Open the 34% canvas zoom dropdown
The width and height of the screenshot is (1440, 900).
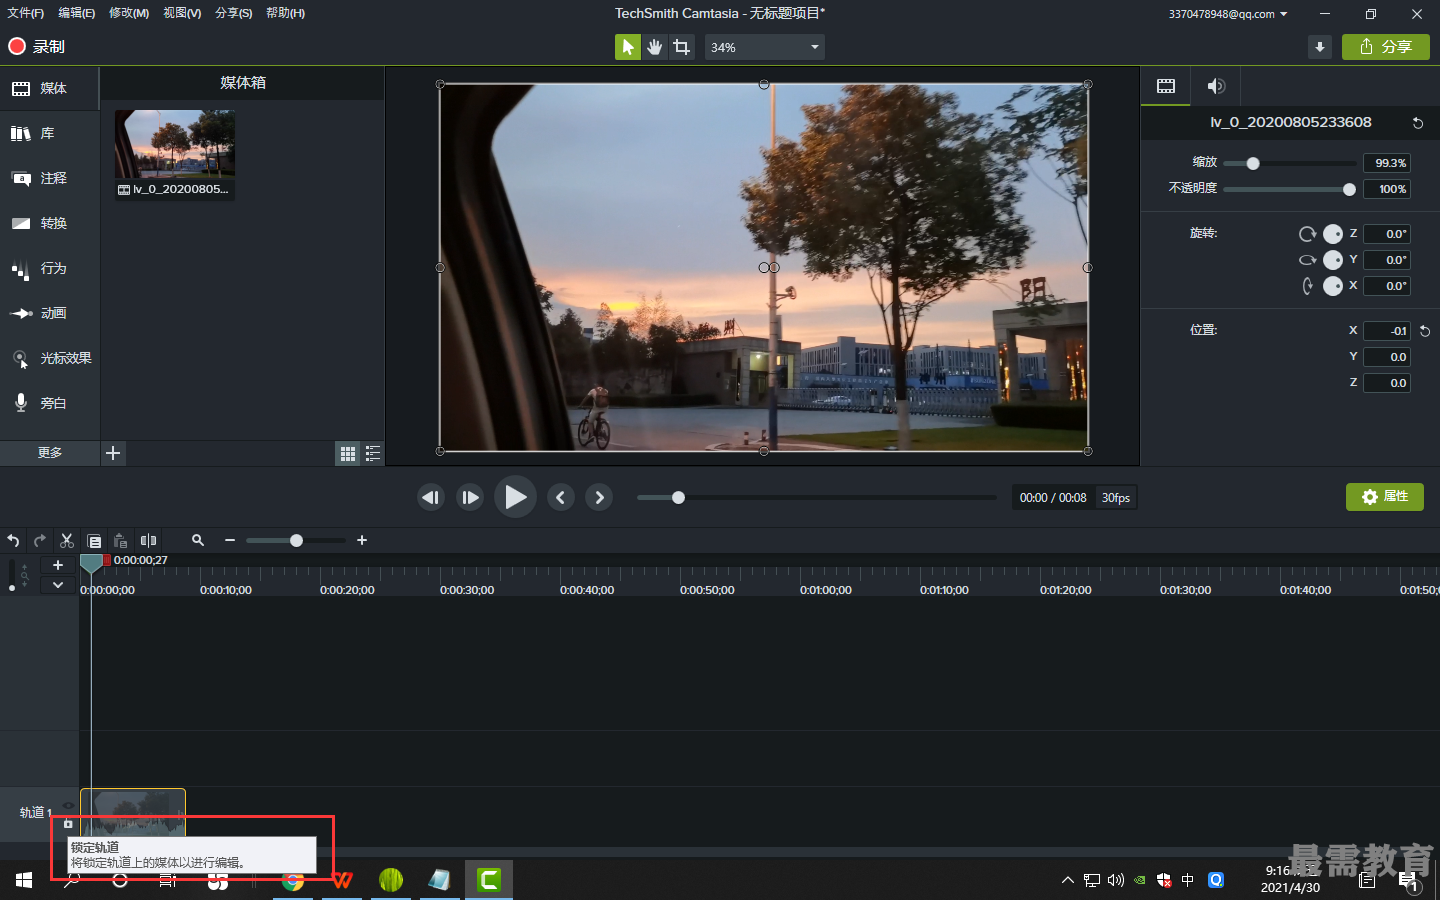coord(765,47)
